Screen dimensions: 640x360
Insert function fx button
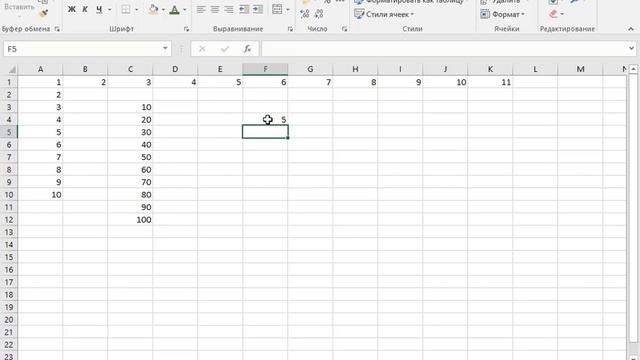click(x=247, y=49)
